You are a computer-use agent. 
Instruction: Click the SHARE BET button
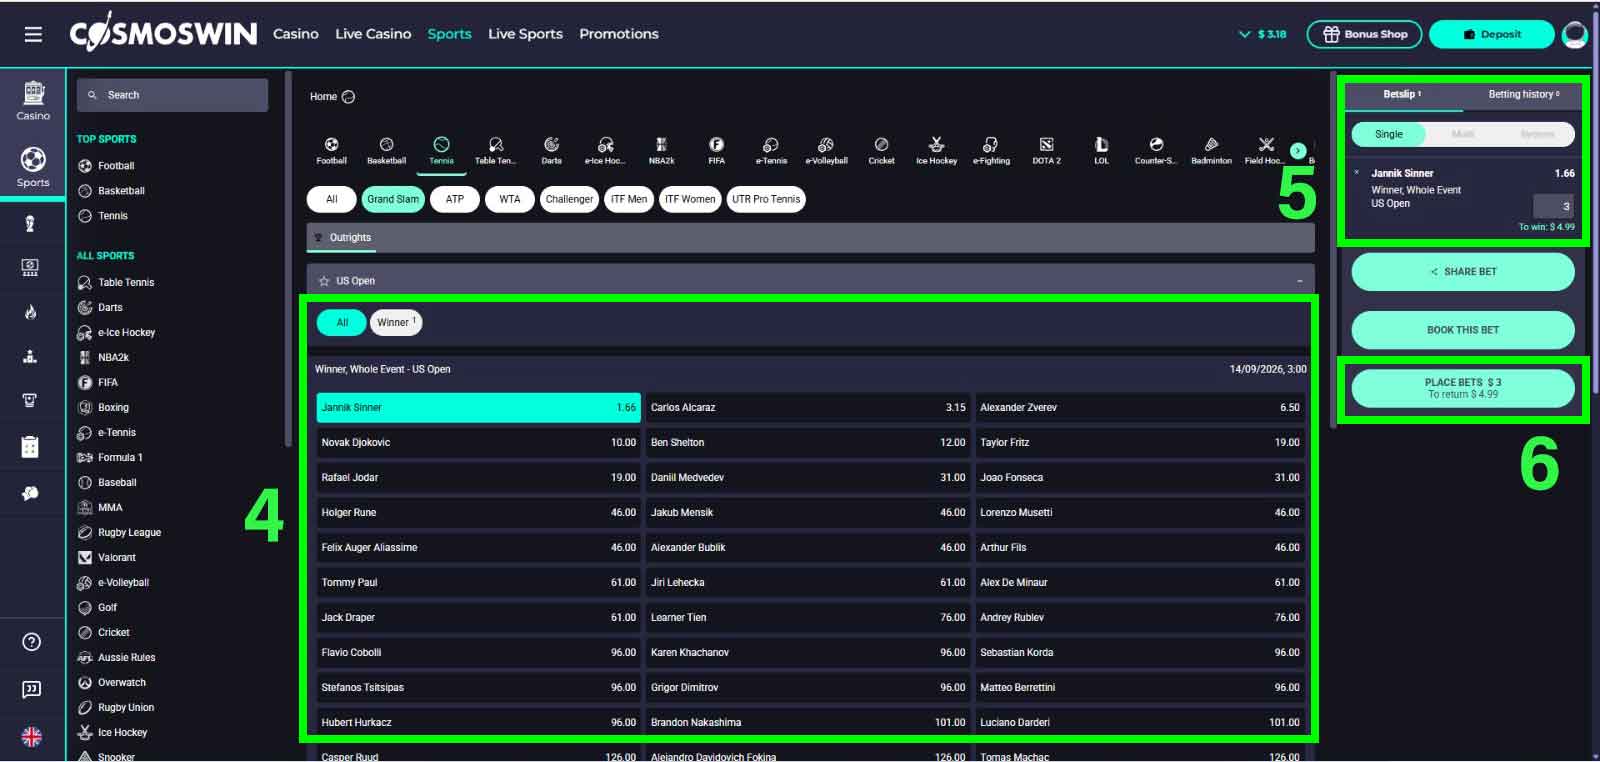pyautogui.click(x=1463, y=272)
